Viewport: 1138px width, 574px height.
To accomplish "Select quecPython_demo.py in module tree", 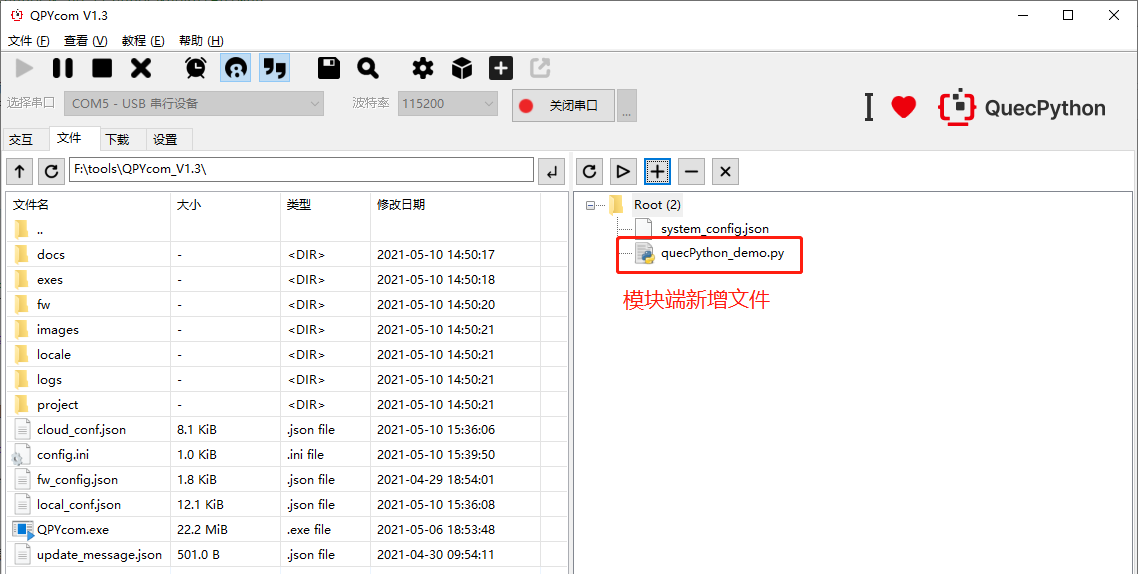I will [x=722, y=253].
